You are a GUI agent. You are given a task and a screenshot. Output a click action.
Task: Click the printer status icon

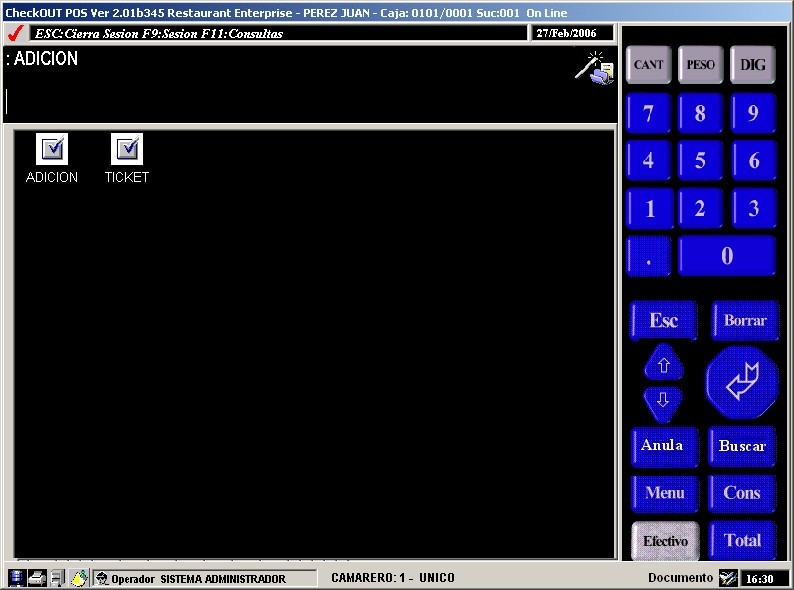pos(37,578)
